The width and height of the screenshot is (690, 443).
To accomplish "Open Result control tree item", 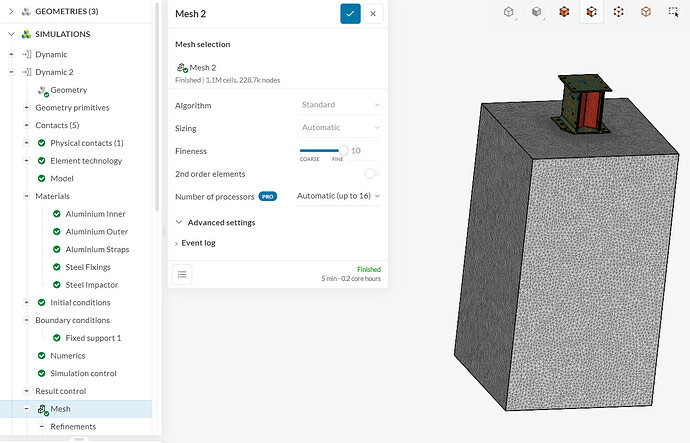I will pos(61,391).
